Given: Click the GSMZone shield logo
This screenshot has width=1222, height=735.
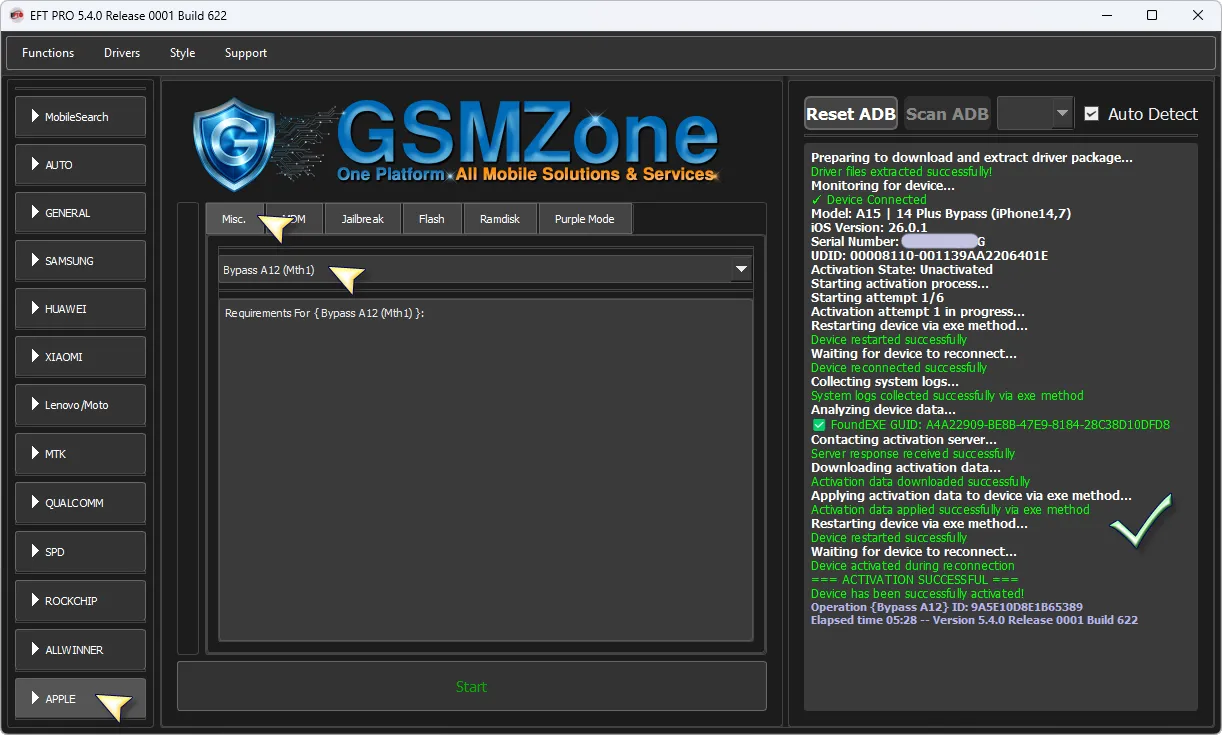Looking at the screenshot, I should pyautogui.click(x=233, y=144).
